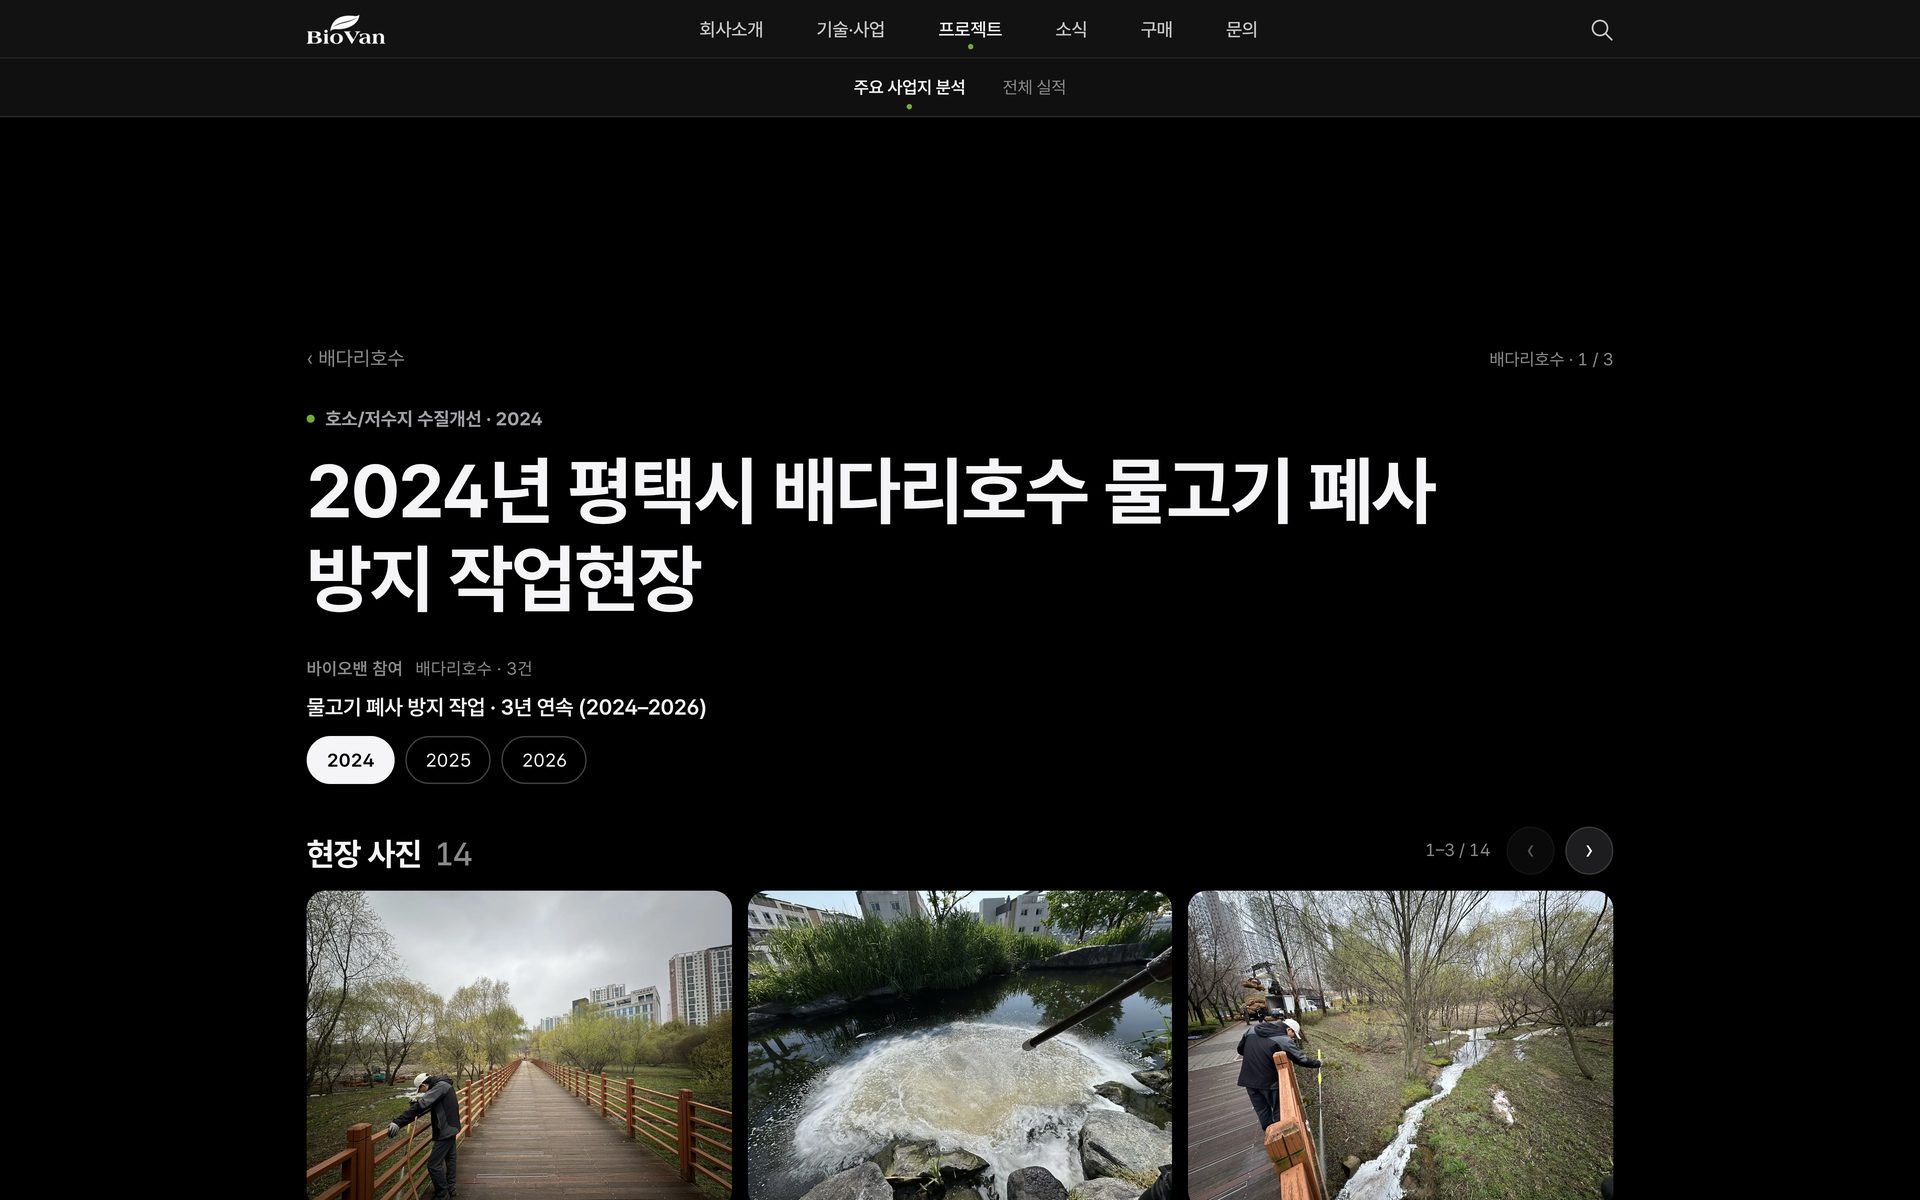Open the 회사소개 menu
The width and height of the screenshot is (1920, 1200).
click(731, 29)
